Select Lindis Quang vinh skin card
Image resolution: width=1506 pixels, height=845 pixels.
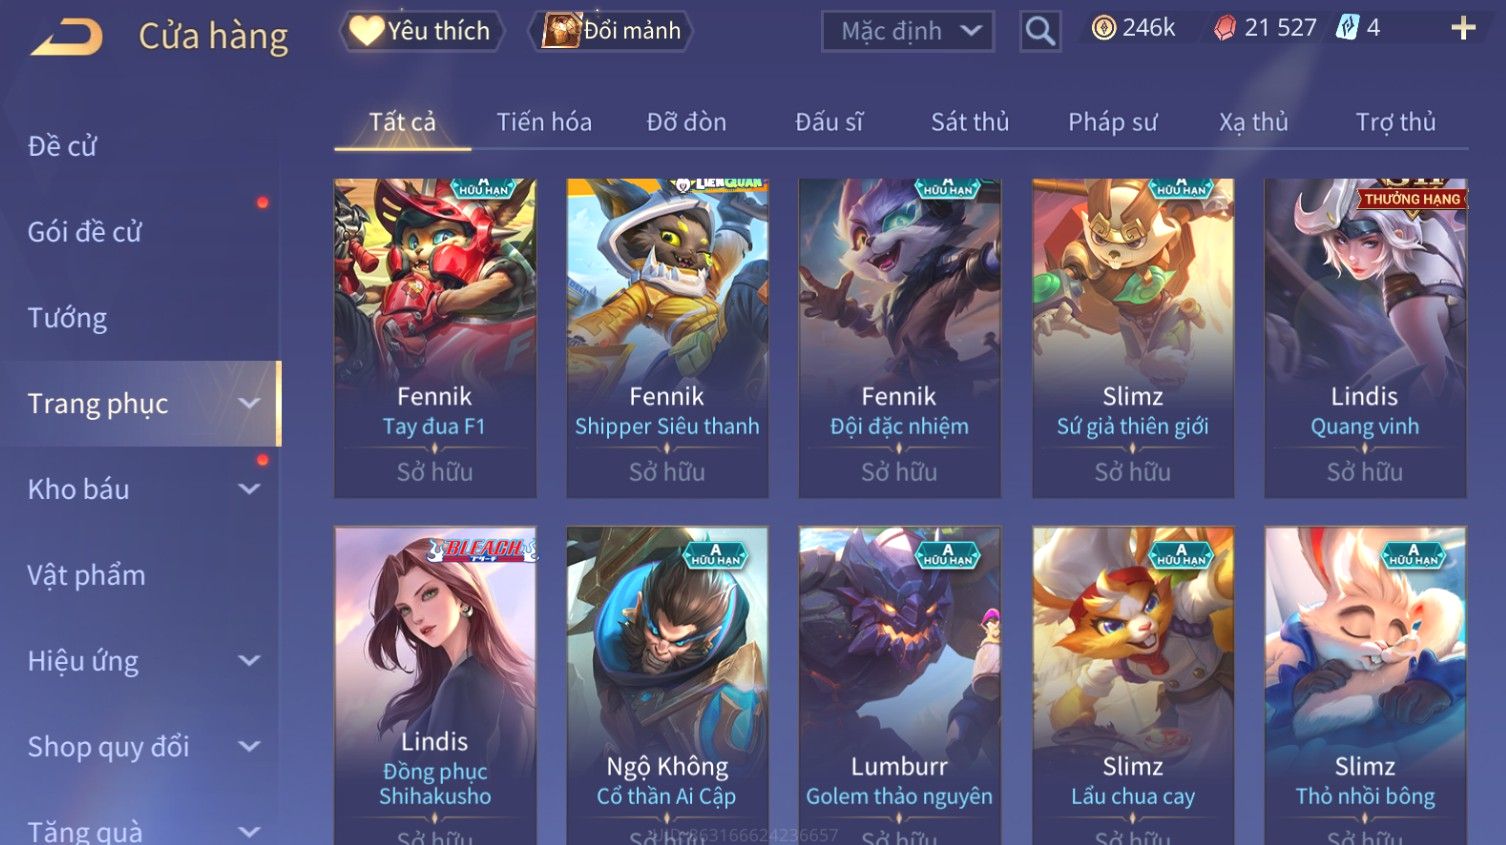1365,338
